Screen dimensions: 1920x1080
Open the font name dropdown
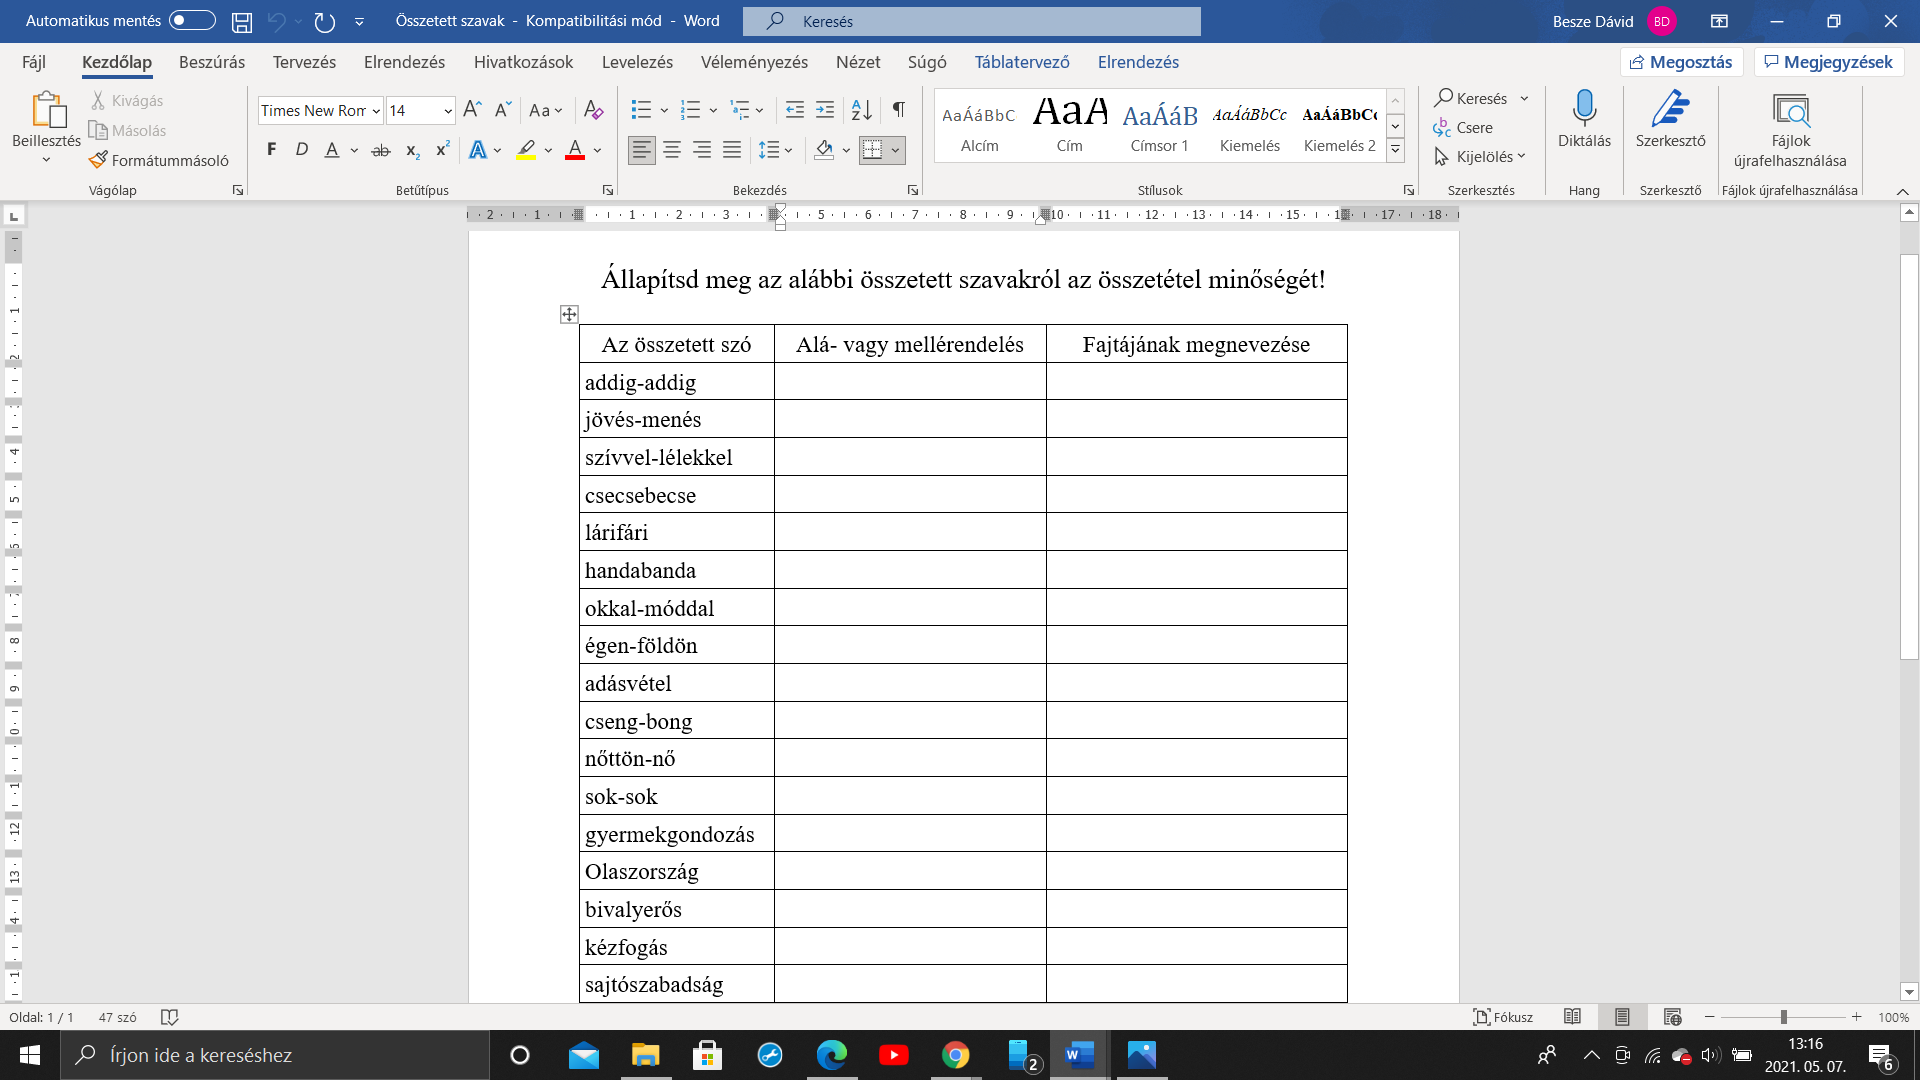point(376,111)
